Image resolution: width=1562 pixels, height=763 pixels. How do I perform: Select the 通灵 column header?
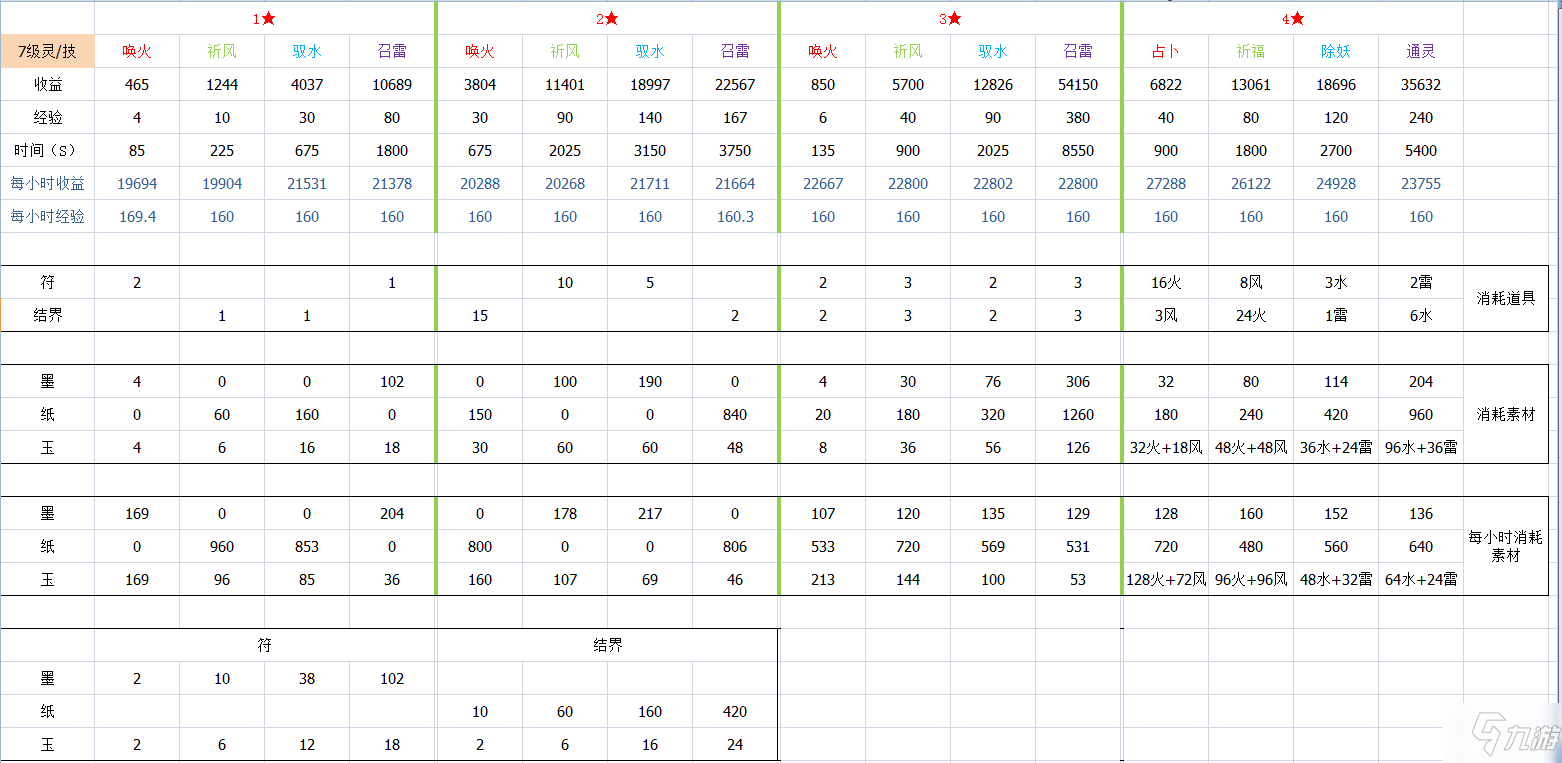click(1421, 52)
